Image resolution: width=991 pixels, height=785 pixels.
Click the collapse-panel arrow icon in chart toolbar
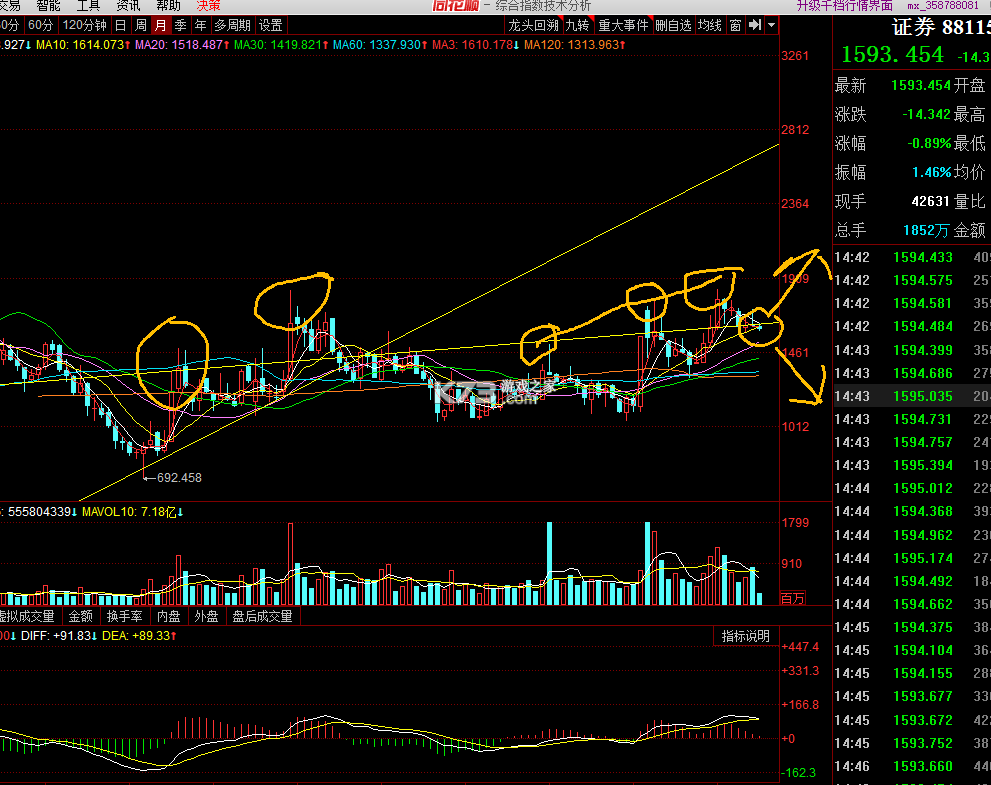[755, 25]
